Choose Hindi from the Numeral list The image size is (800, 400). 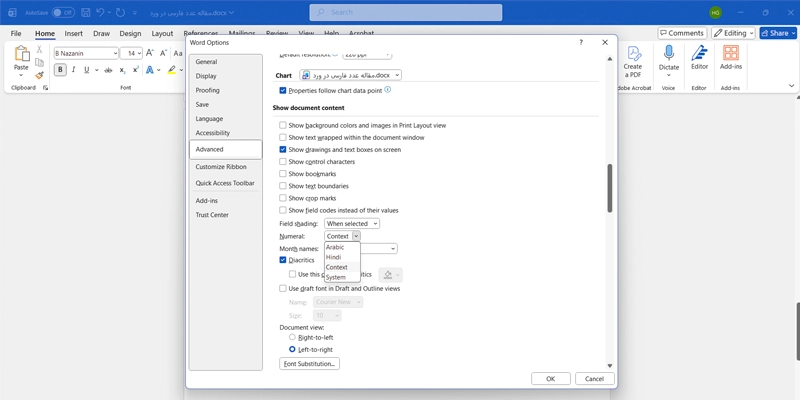[x=334, y=257]
